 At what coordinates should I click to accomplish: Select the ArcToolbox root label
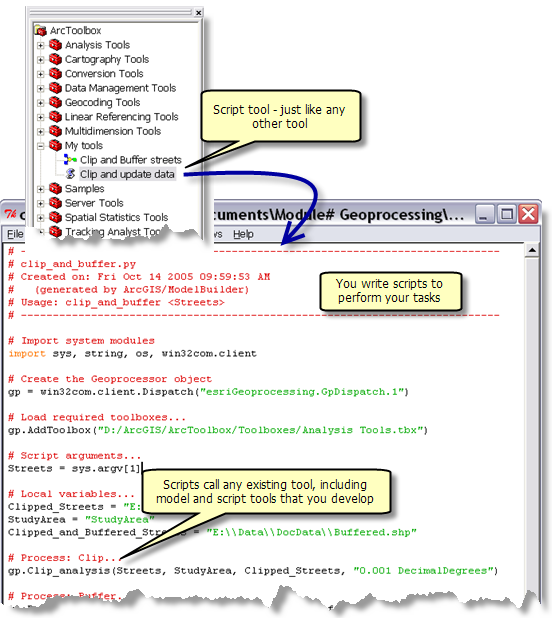75,30
